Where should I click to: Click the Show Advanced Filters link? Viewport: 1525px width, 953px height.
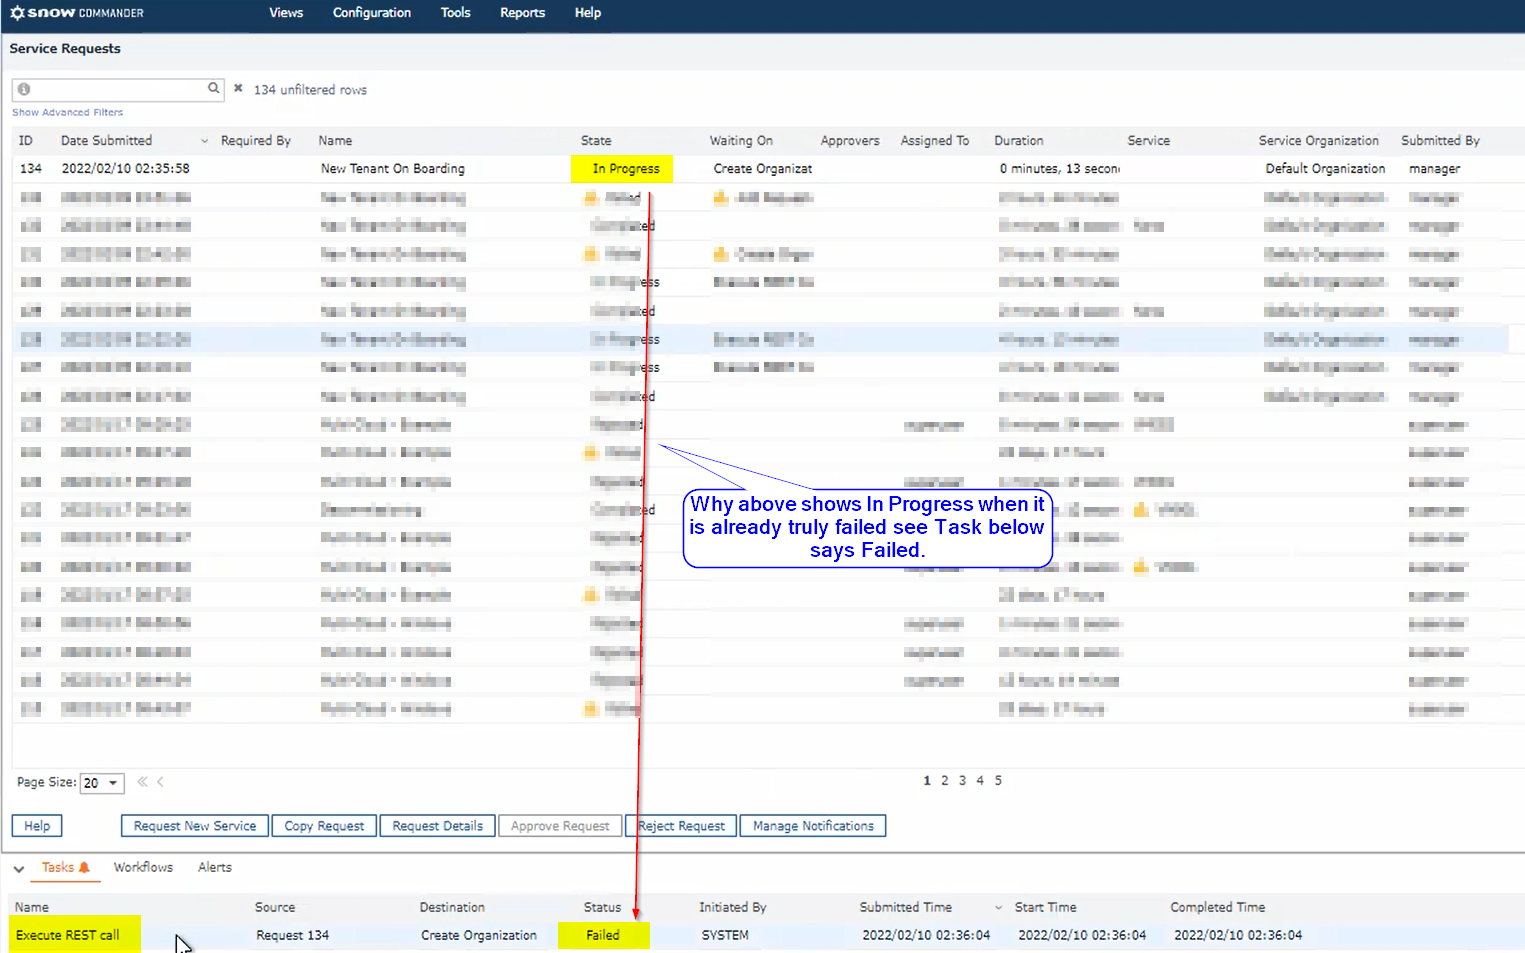pyautogui.click(x=67, y=112)
